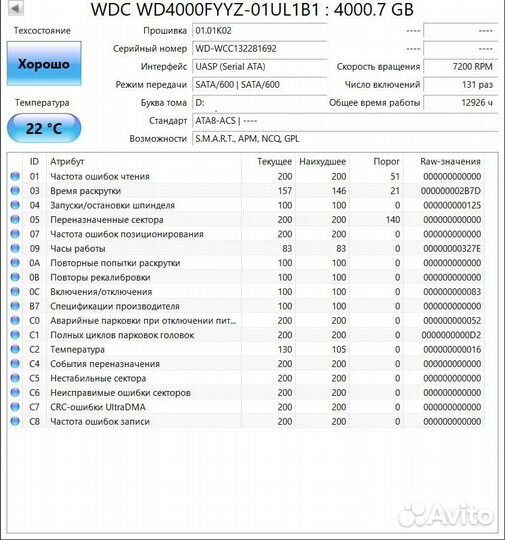Select raw value 000000000D2
This screenshot has height=540, width=505.
click(451, 335)
